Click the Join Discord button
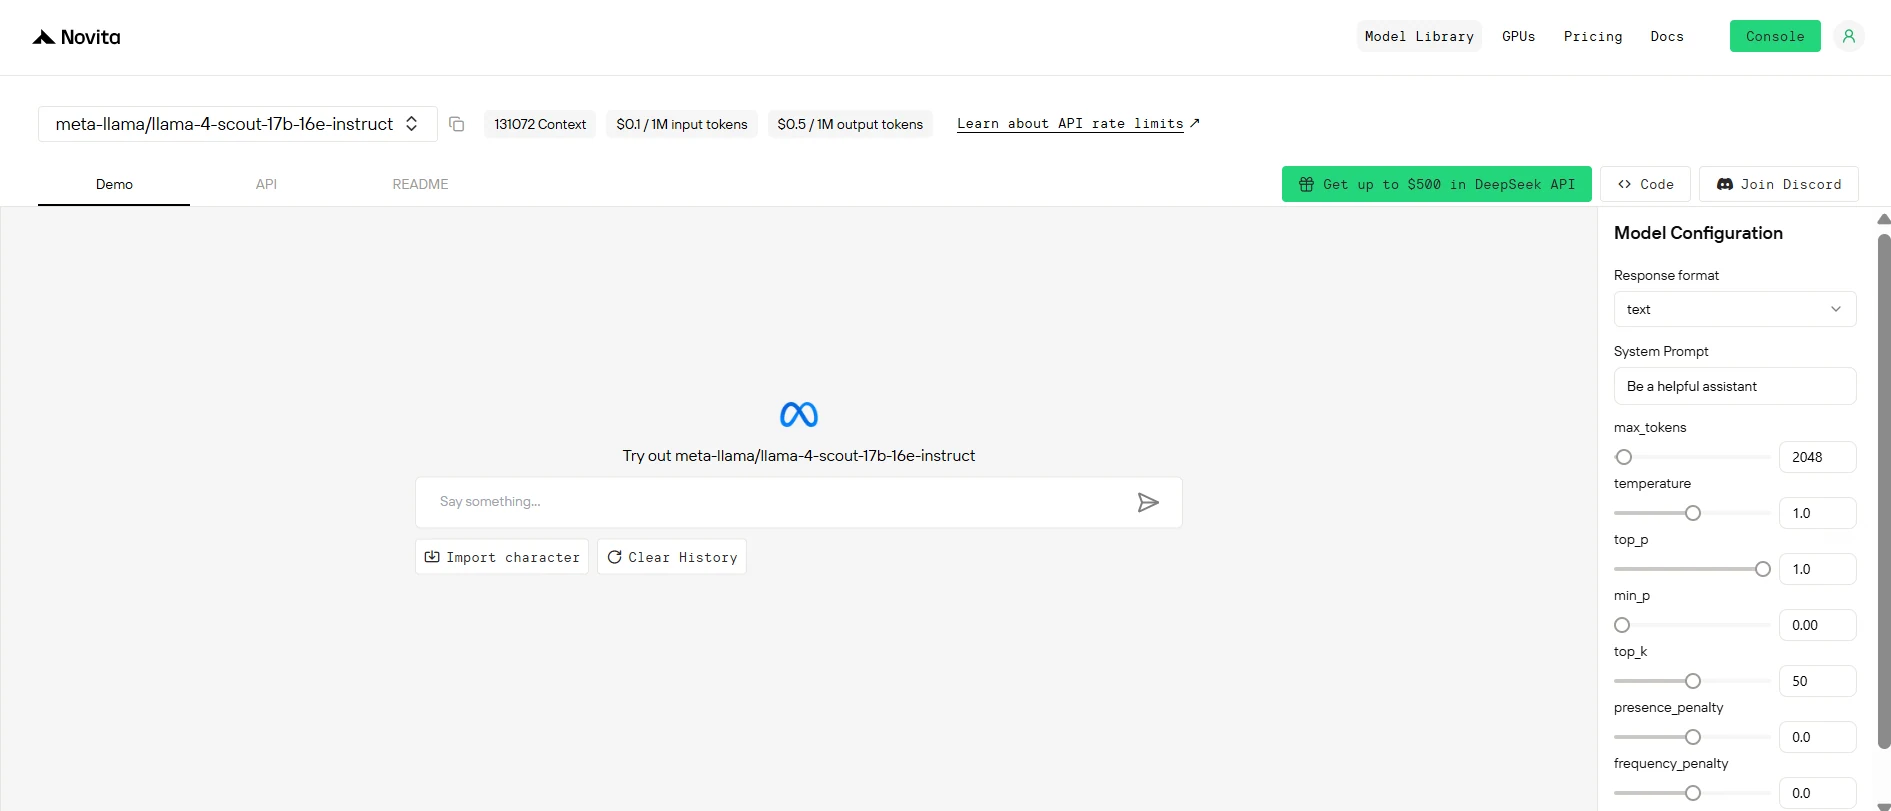Screen dimensions: 1891x811 point(1779,184)
